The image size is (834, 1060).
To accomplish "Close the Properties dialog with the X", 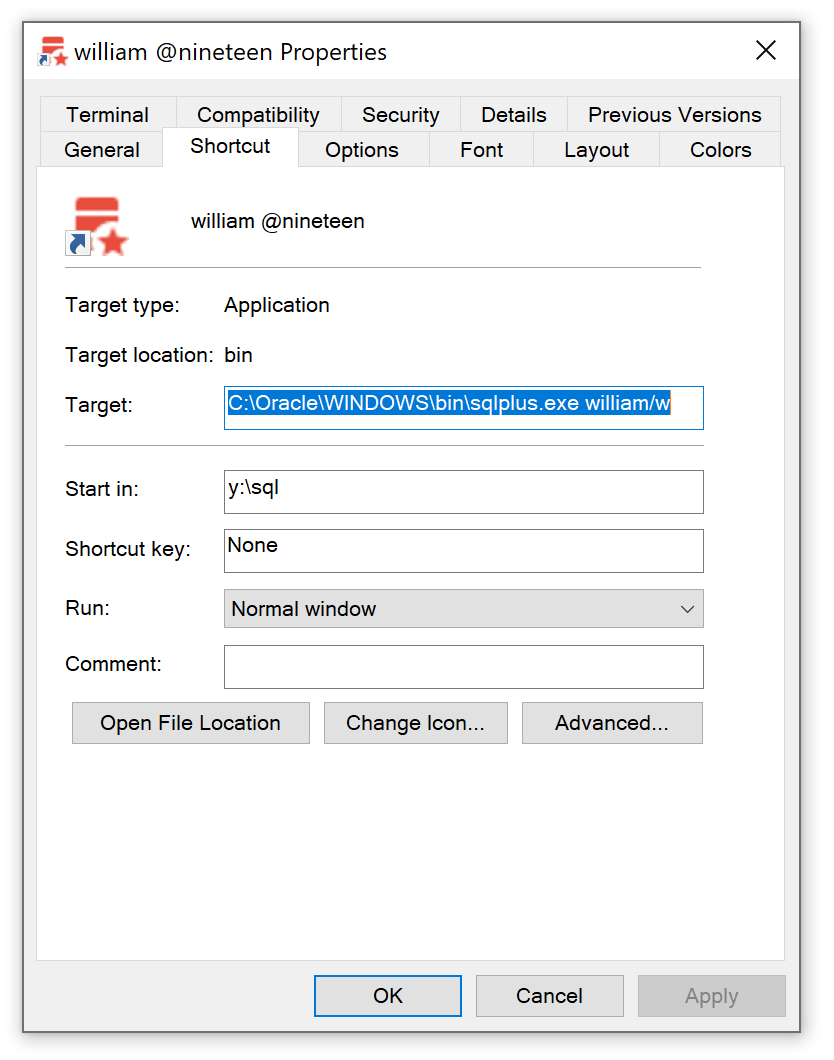I will [x=766, y=50].
